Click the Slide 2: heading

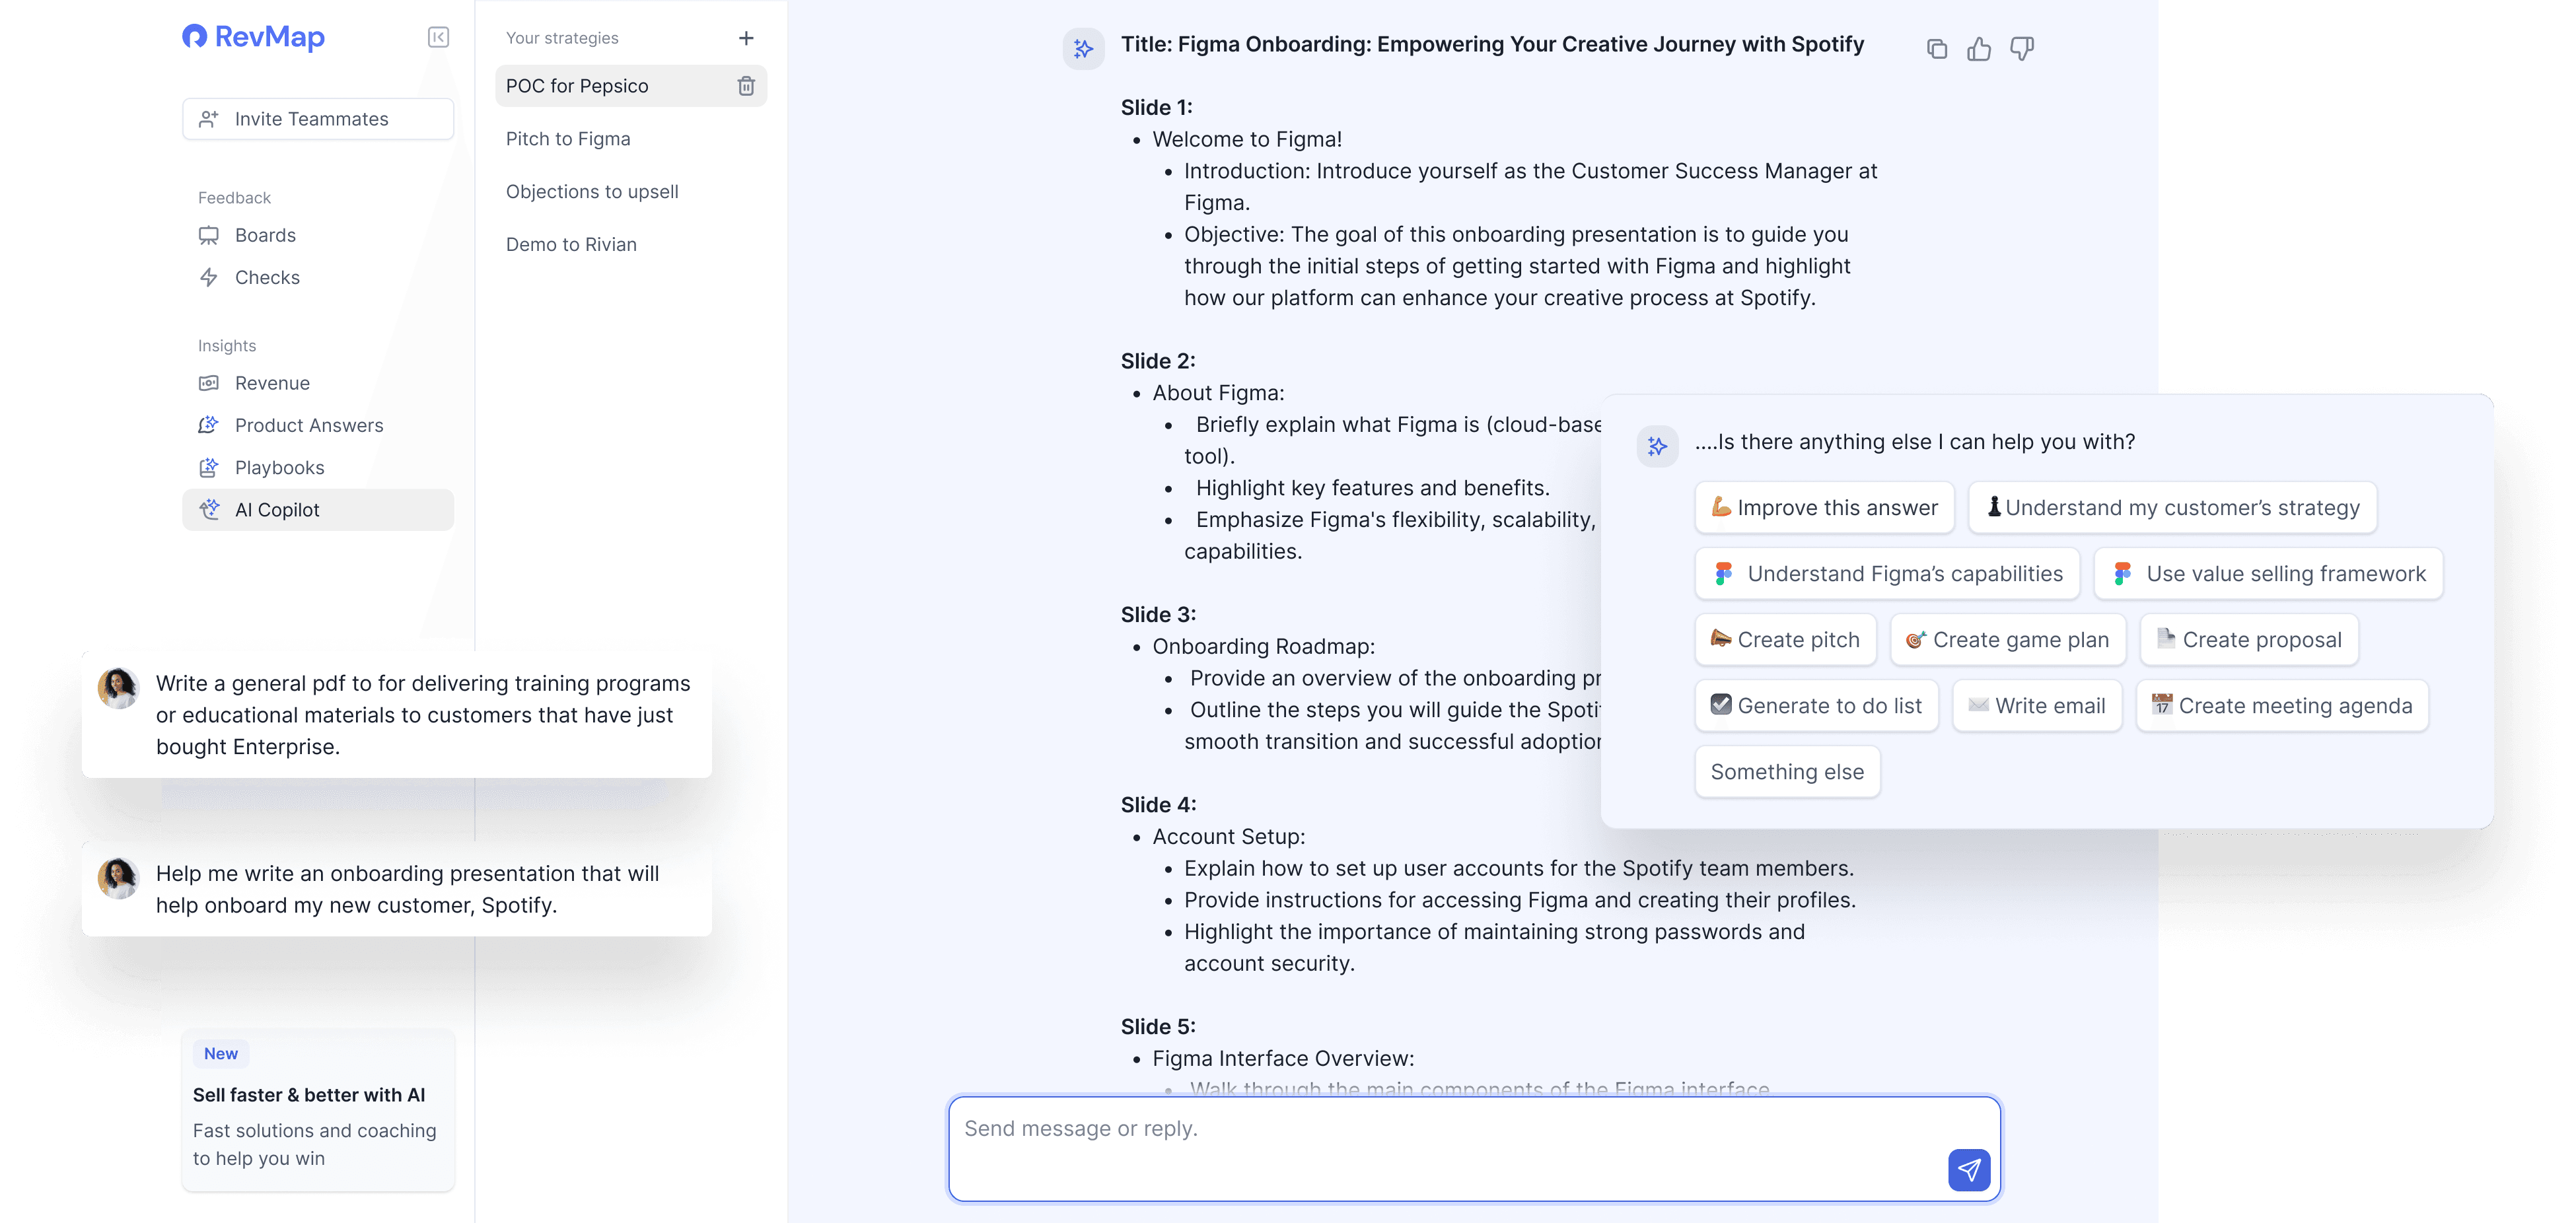[1158, 361]
